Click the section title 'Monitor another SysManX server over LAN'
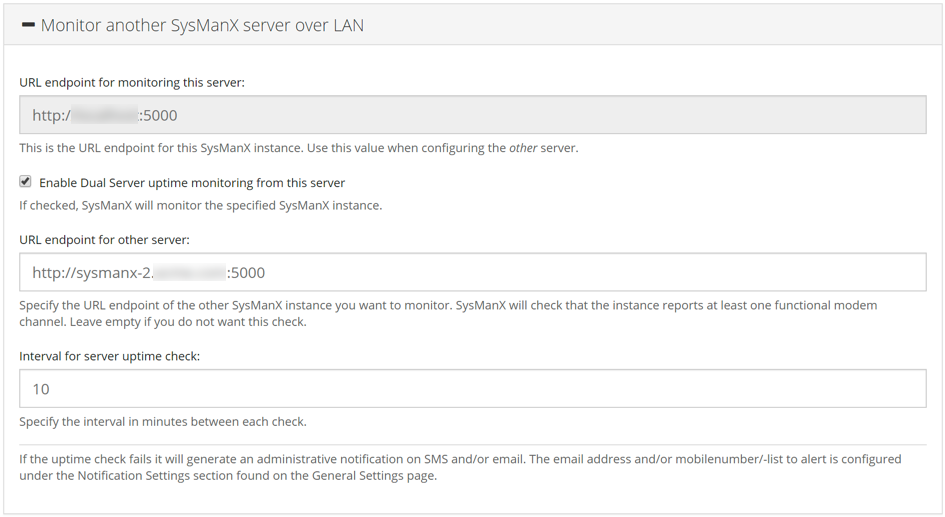The image size is (945, 517). pyautogui.click(x=202, y=25)
